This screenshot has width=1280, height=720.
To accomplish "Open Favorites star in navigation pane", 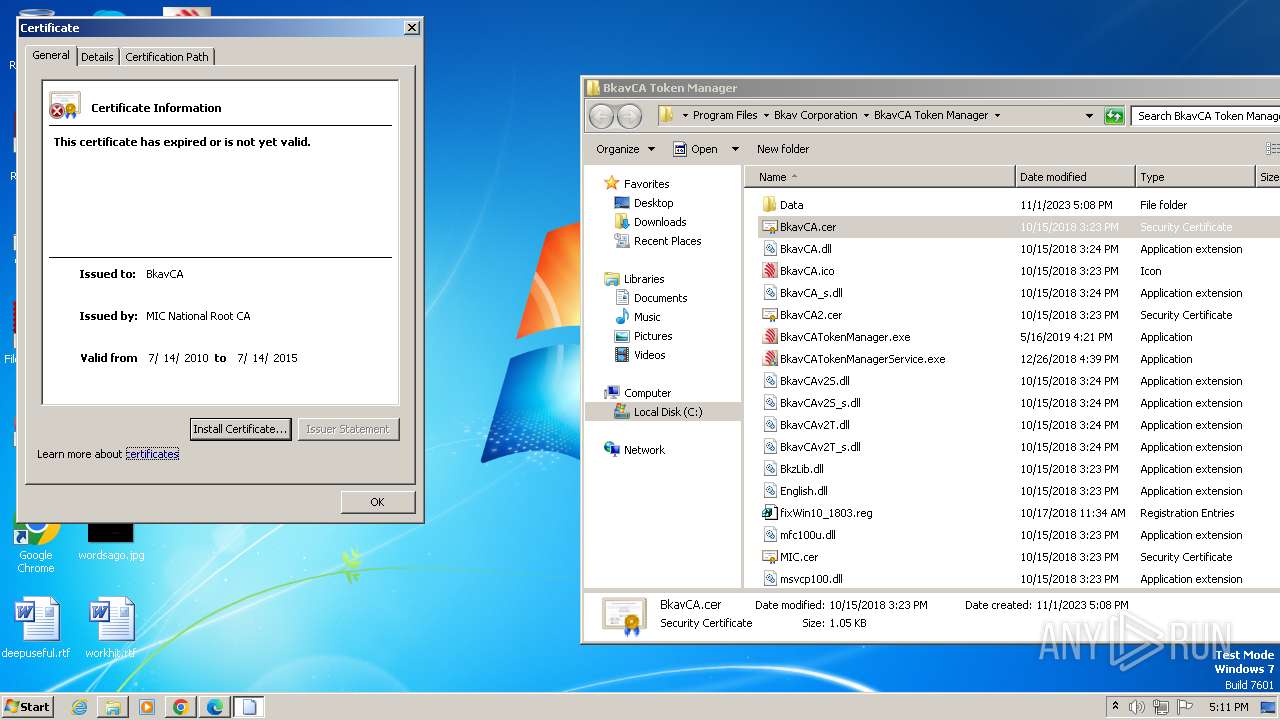I will [x=611, y=184].
